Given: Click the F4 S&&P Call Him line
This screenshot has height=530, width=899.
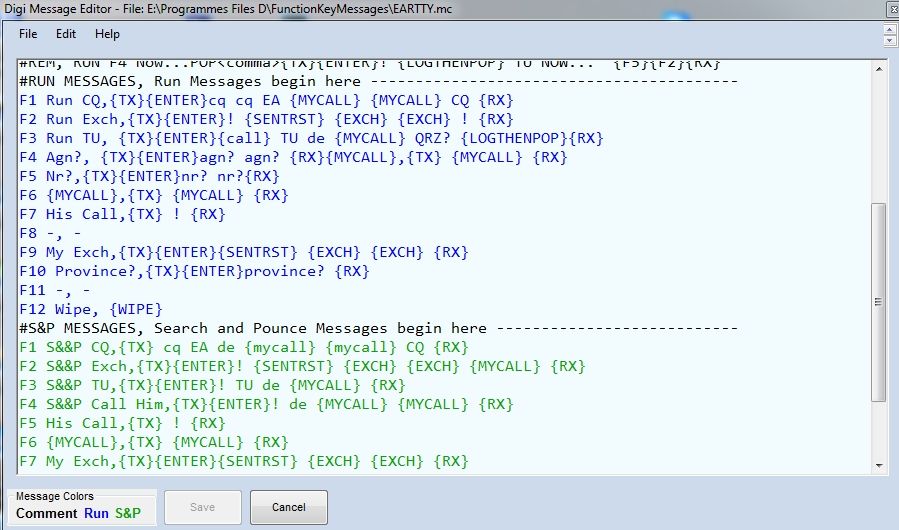Looking at the screenshot, I should (266, 404).
